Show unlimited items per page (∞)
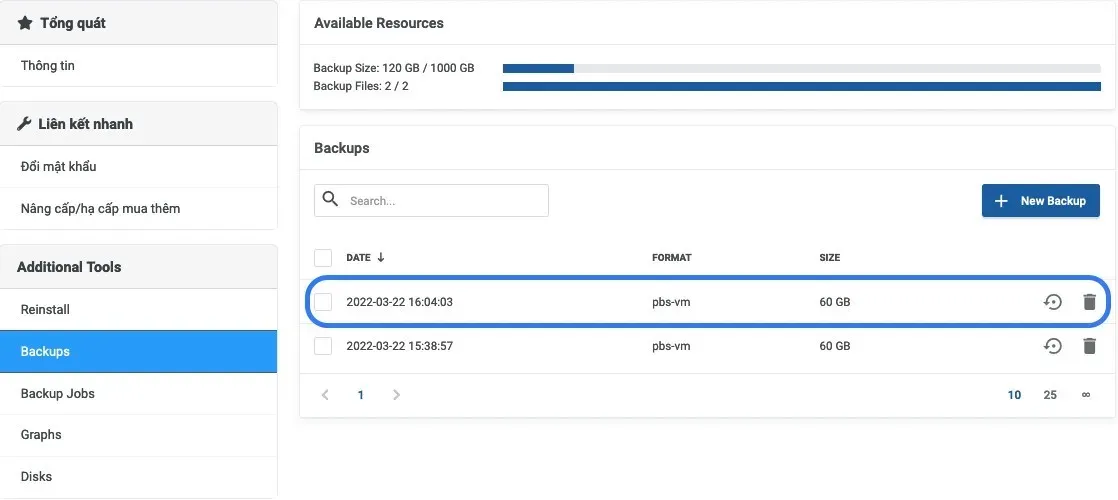The width and height of the screenshot is (1118, 500). [1086, 394]
